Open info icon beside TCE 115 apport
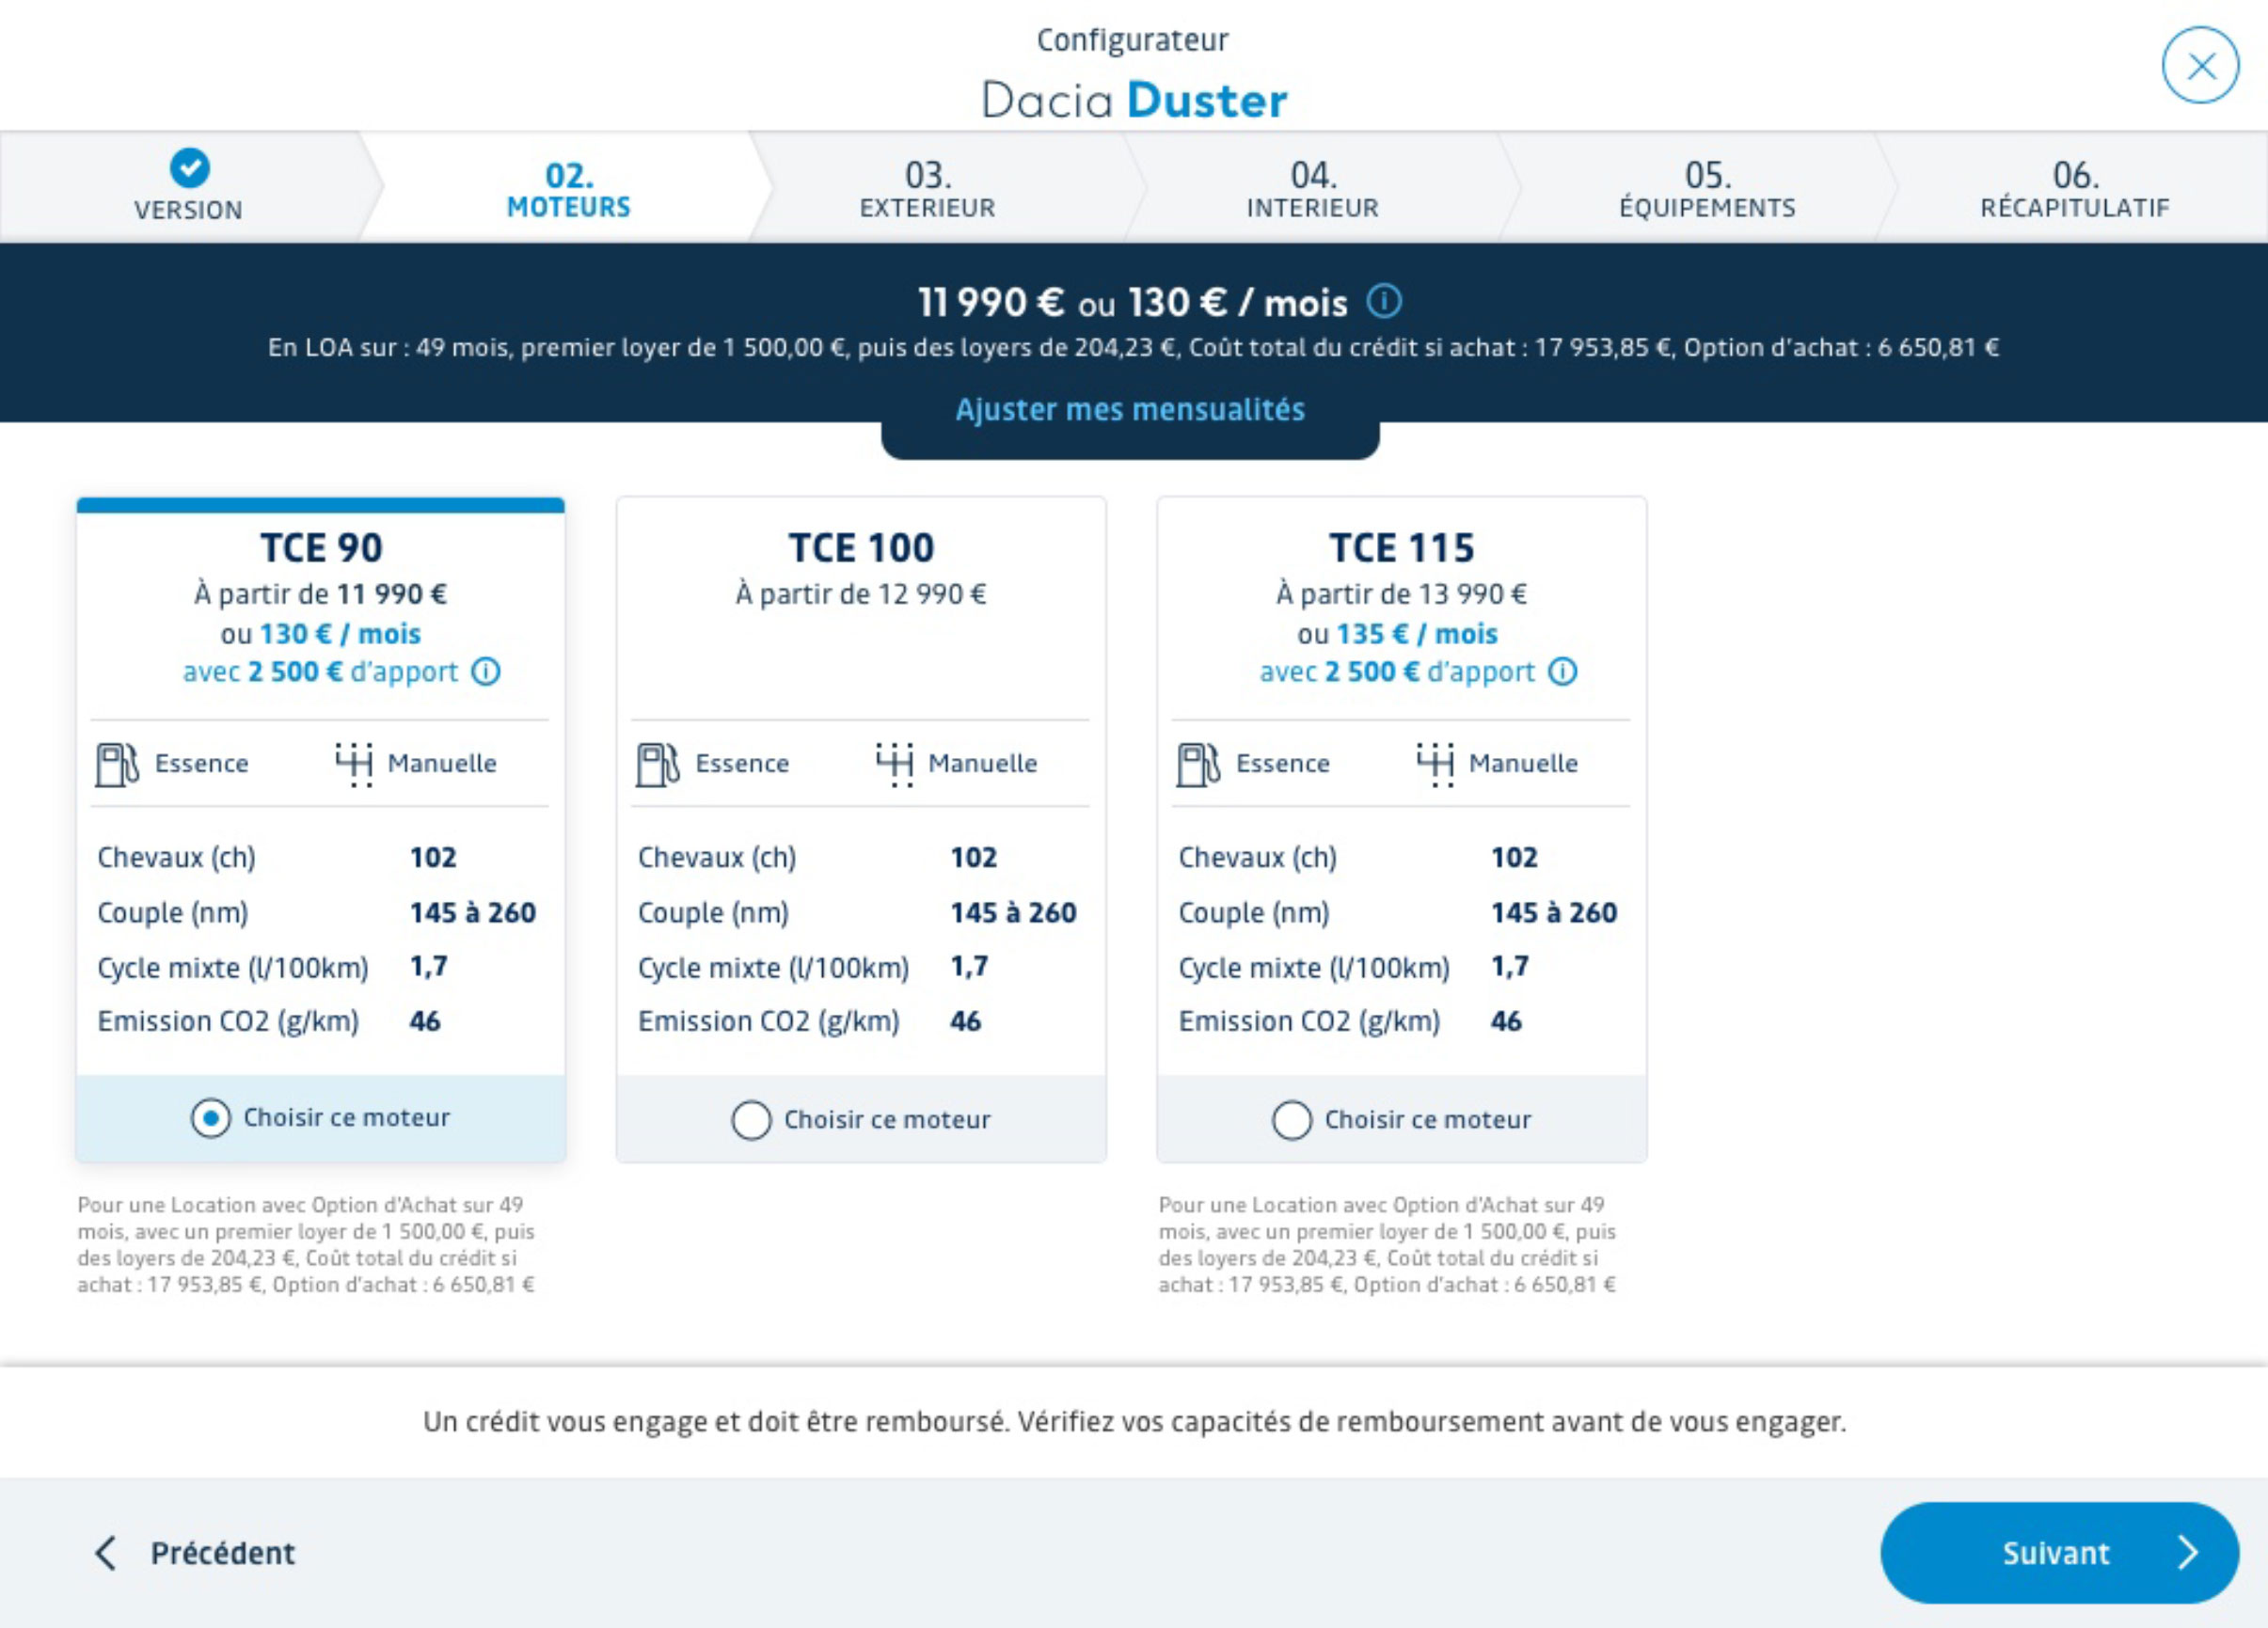The height and width of the screenshot is (1628, 2268). 1563,672
